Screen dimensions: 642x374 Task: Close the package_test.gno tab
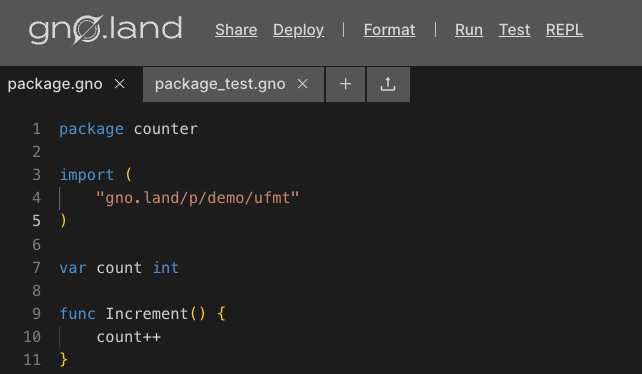pos(303,84)
